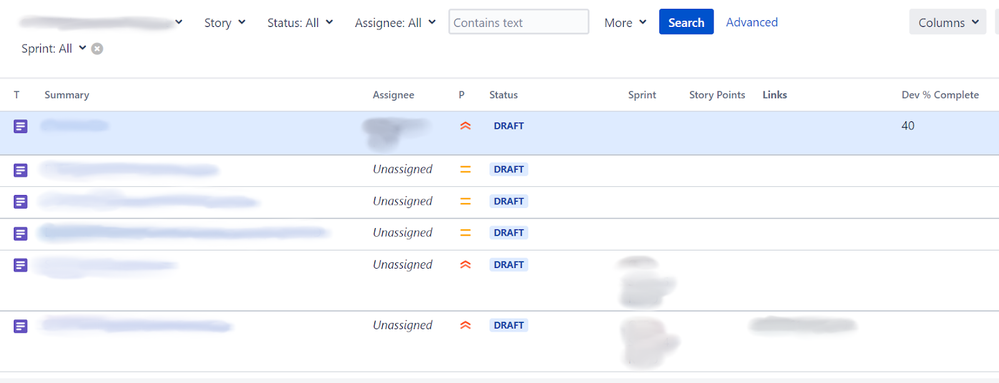Click the Search button
The image size is (999, 383).
[686, 22]
